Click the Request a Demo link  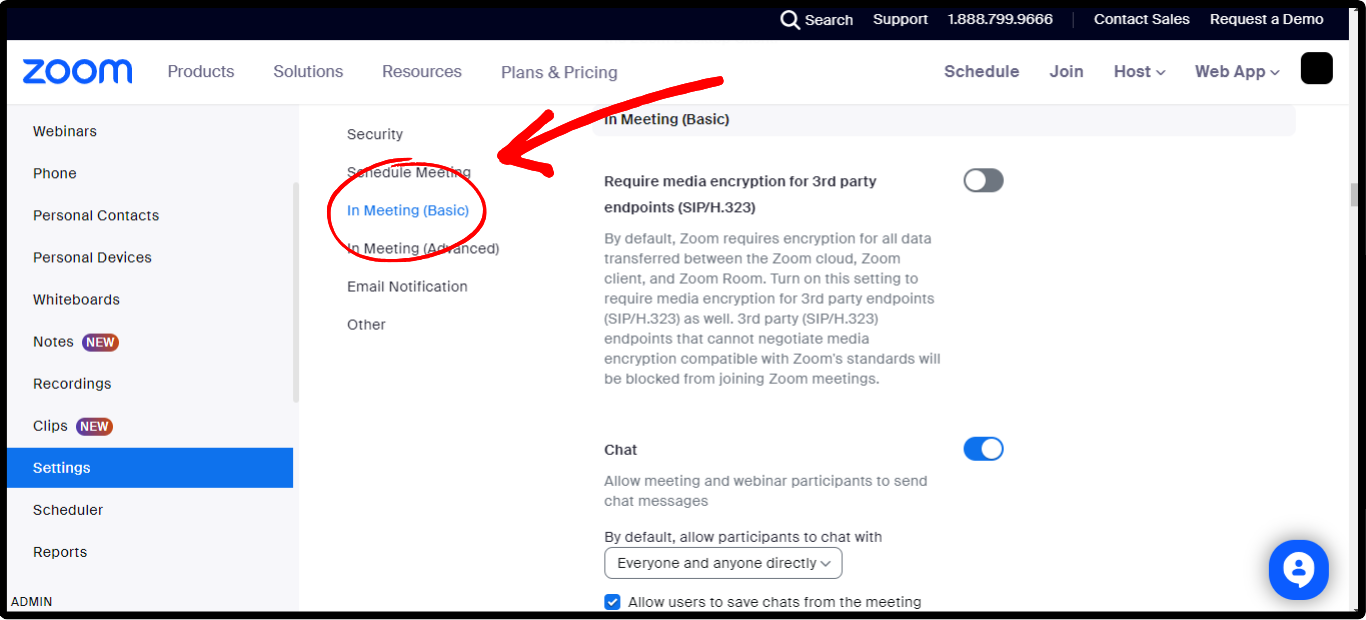tap(1266, 19)
